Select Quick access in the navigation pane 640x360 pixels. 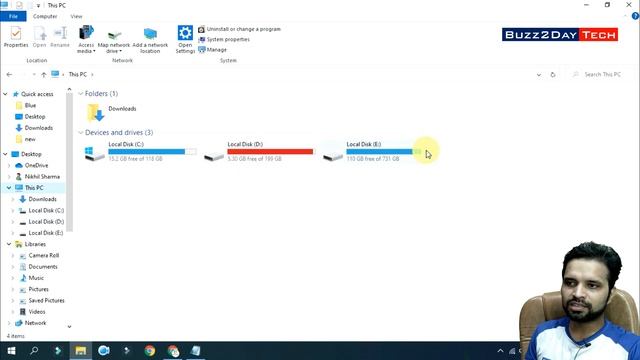coord(37,94)
